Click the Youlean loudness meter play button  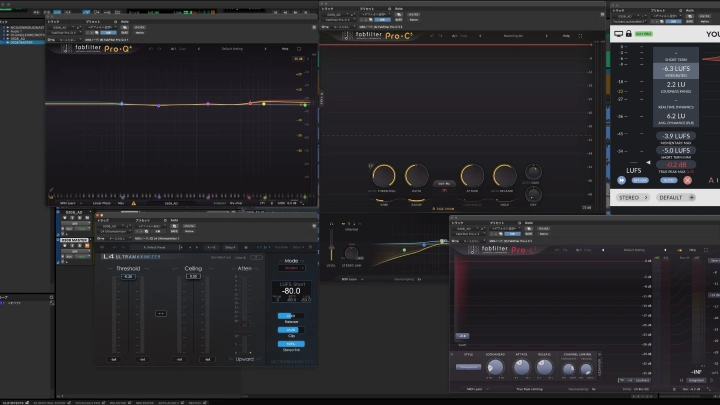(x=621, y=180)
